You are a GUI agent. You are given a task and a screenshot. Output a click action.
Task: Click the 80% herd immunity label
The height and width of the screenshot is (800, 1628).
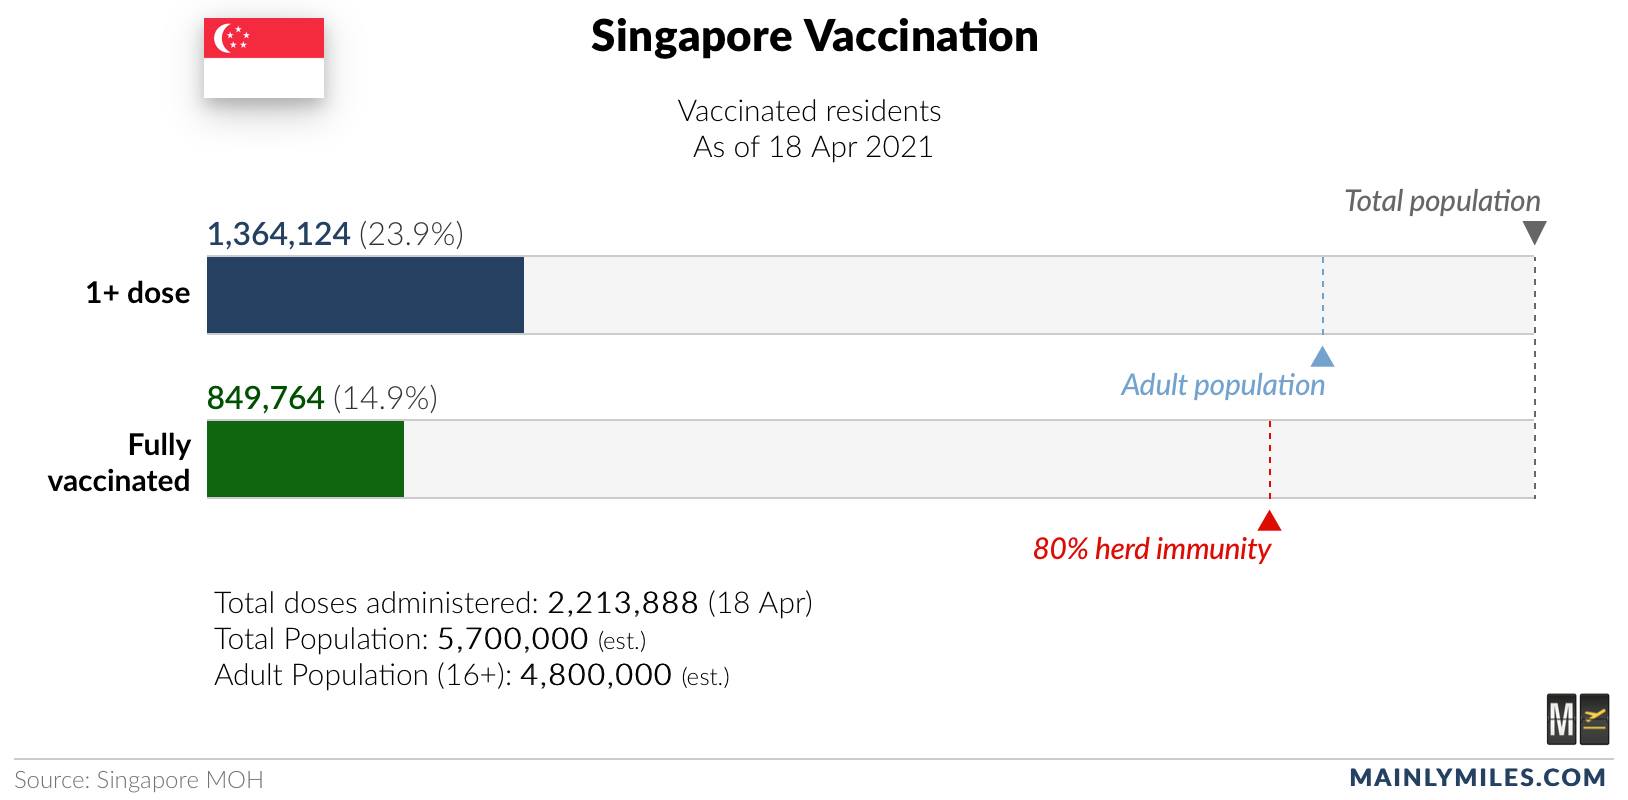coord(1152,549)
